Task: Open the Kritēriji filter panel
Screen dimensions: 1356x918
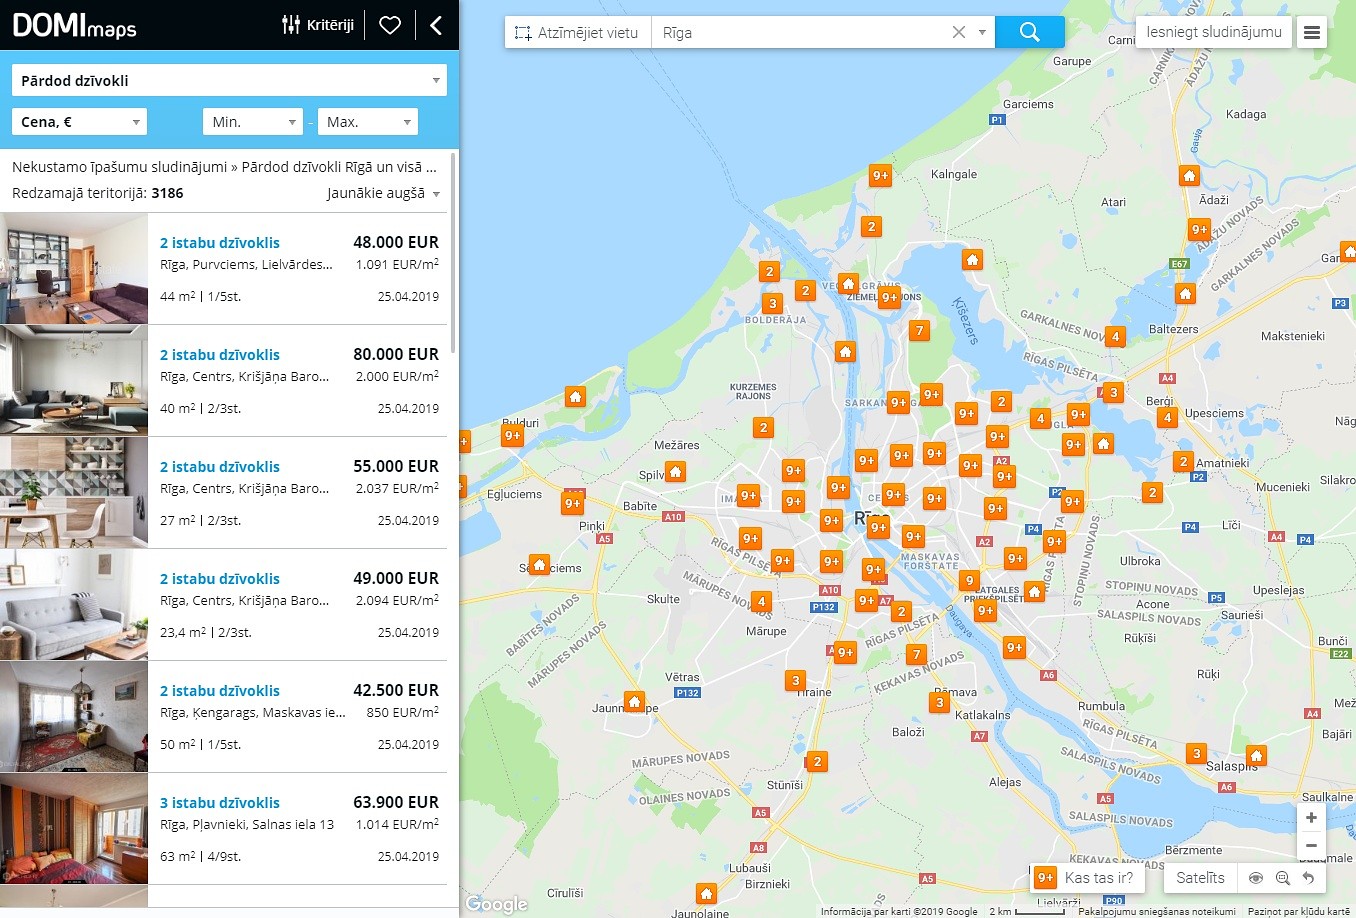Action: click(x=318, y=25)
